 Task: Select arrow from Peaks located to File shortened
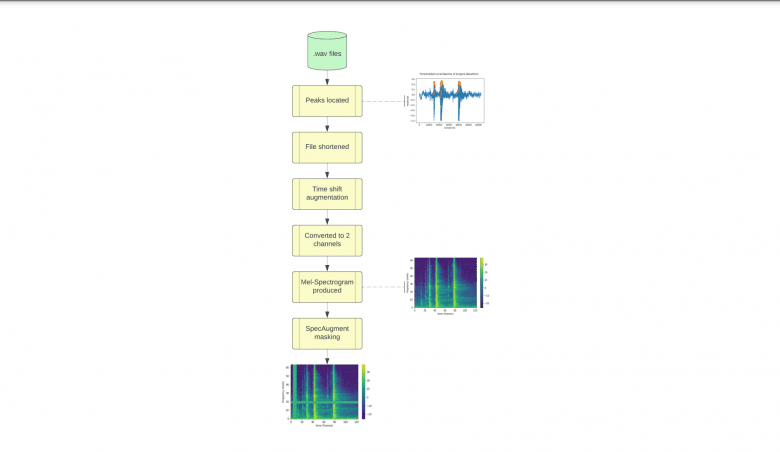click(x=327, y=124)
